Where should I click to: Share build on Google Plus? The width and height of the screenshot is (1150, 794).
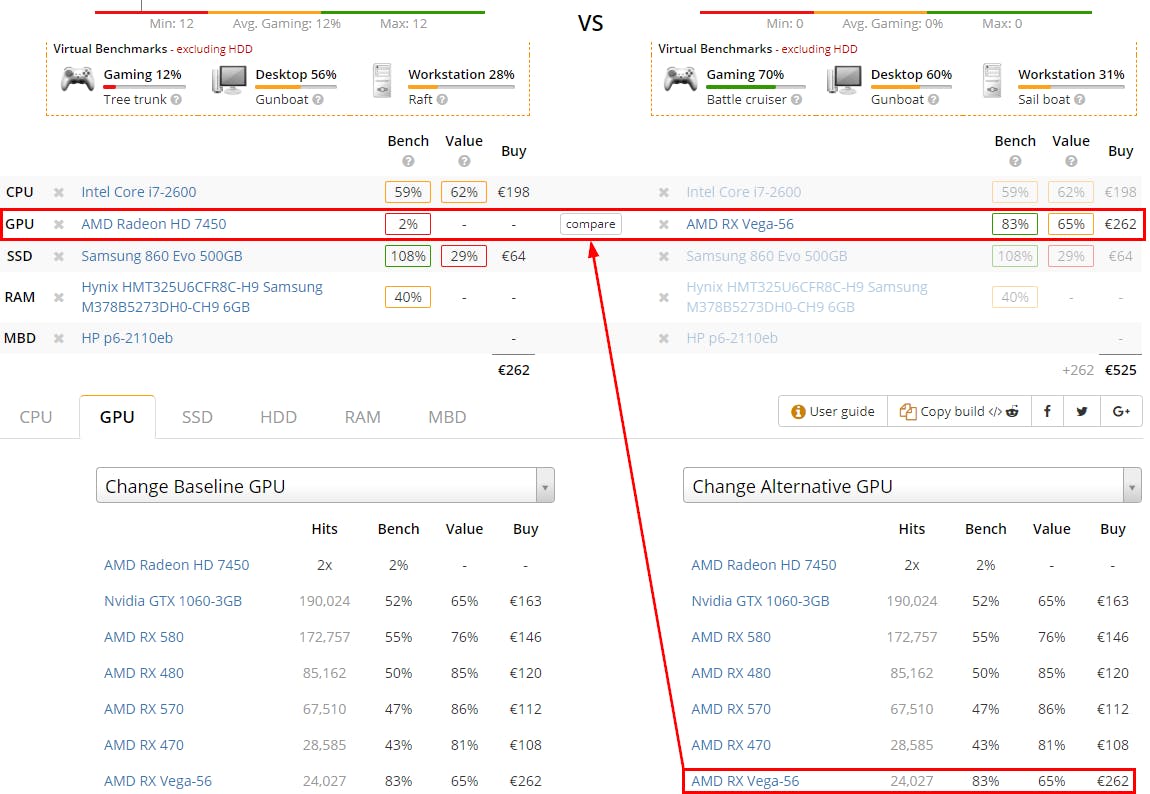coord(1121,411)
